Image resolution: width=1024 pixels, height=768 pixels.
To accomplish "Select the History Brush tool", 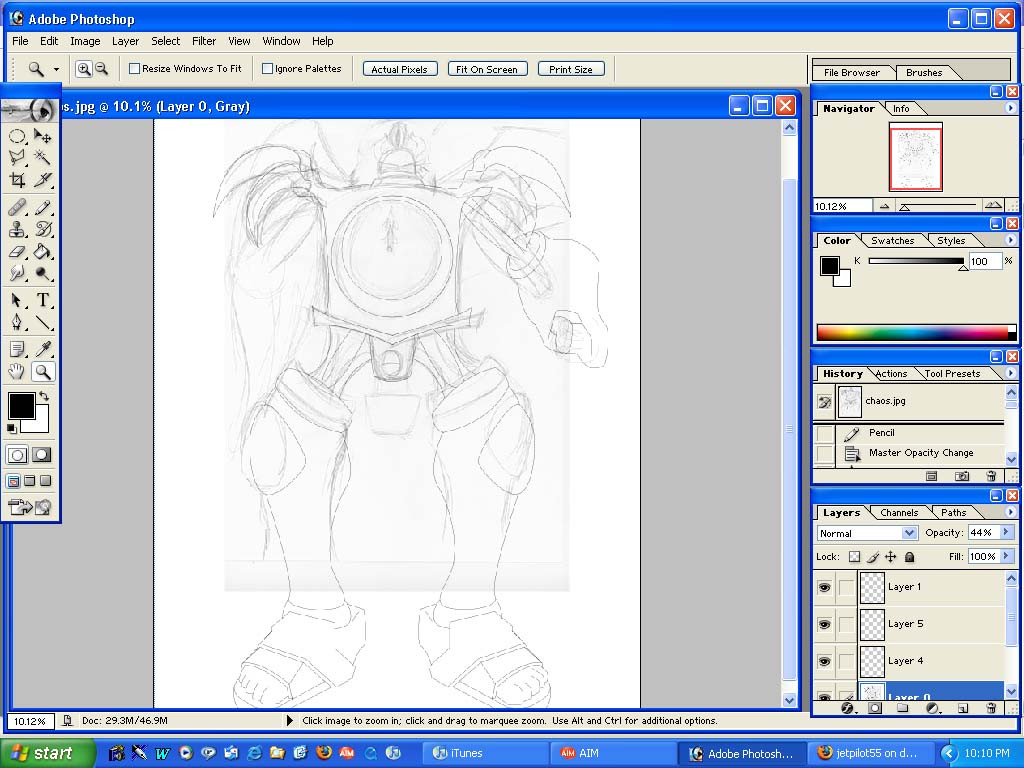I will (x=42, y=229).
